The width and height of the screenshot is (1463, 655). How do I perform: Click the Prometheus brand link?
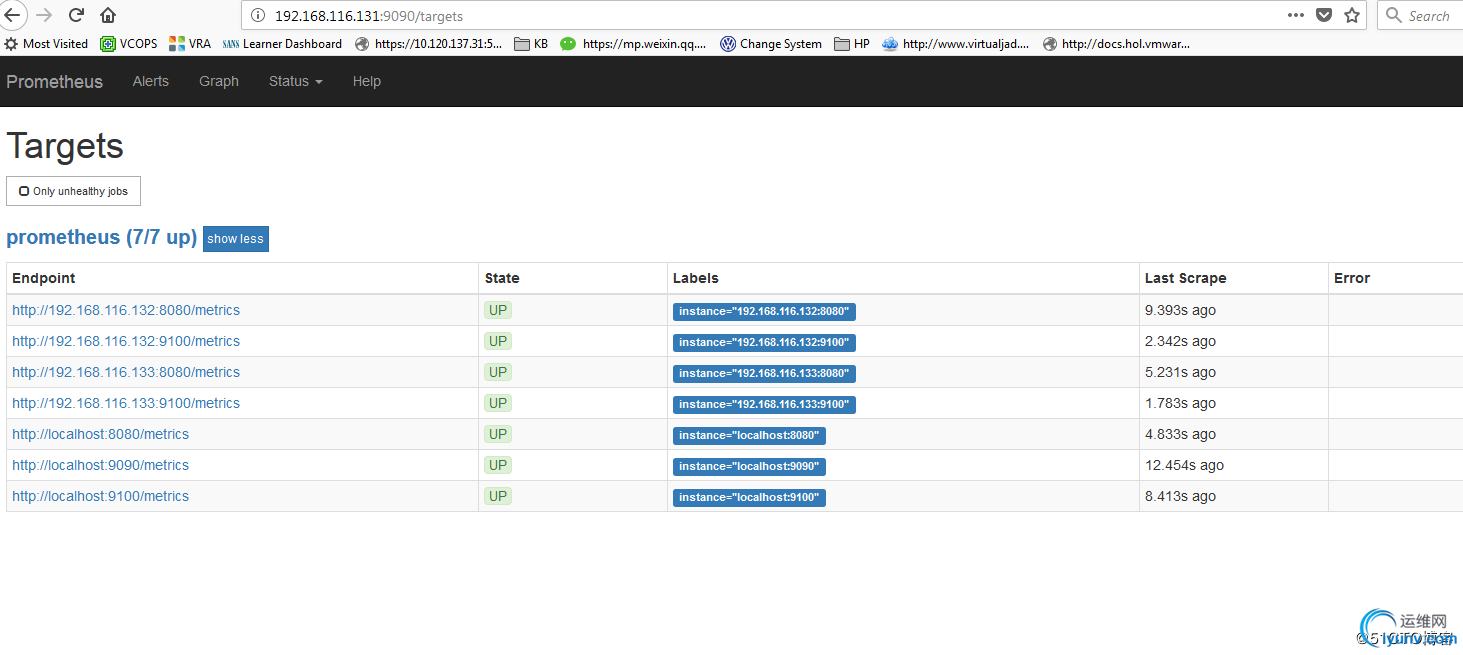click(x=55, y=82)
